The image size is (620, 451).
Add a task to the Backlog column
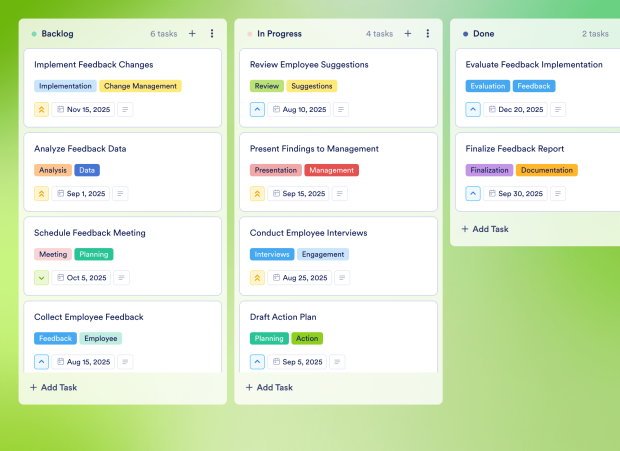(x=54, y=387)
